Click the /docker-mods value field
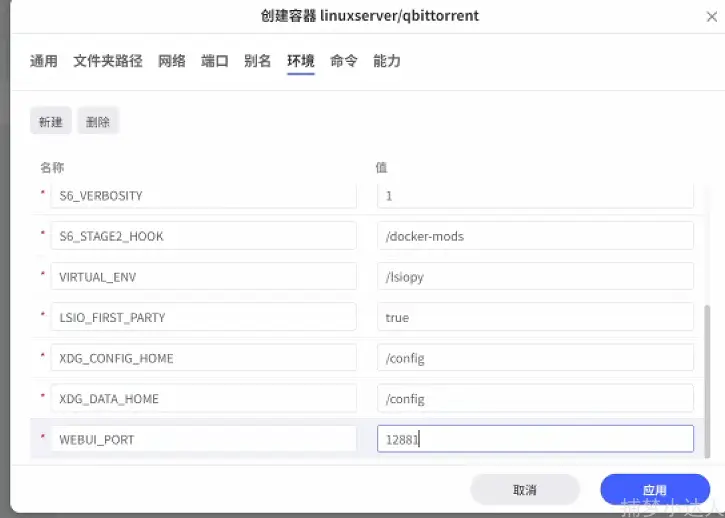The image size is (725, 518). [x=535, y=236]
